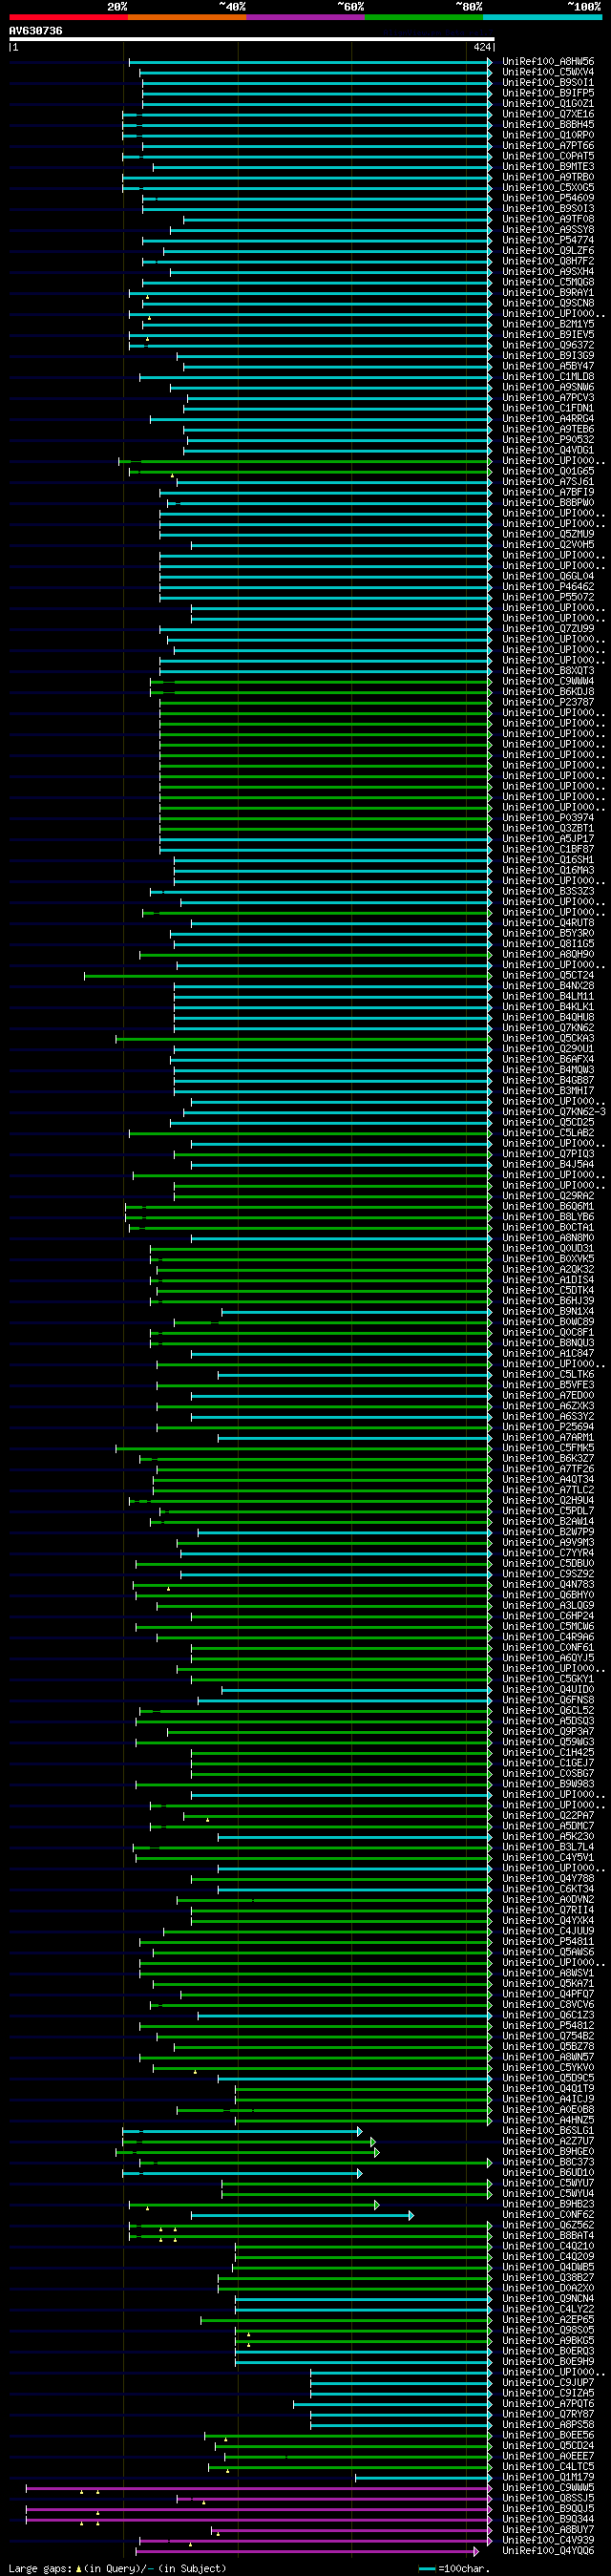Open hit UniRef100_A8HW56

click(x=548, y=62)
